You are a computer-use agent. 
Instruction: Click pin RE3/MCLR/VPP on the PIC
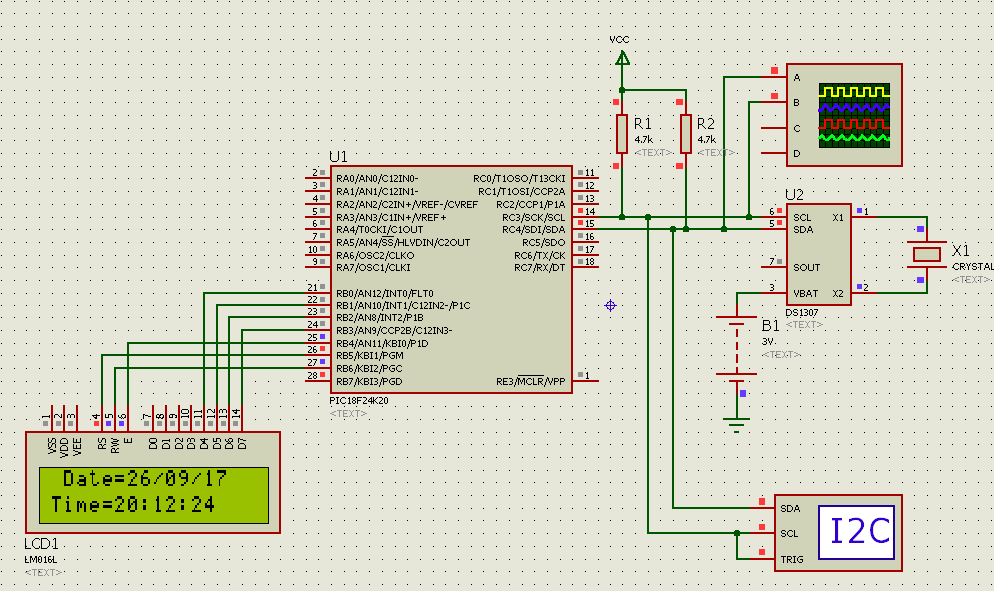pos(530,382)
